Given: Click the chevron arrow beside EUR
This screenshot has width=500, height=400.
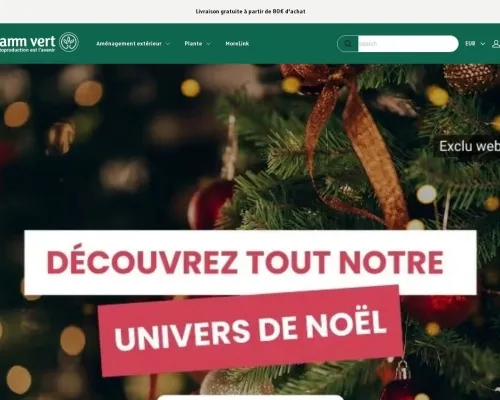Looking at the screenshot, I should pyautogui.click(x=482, y=44).
